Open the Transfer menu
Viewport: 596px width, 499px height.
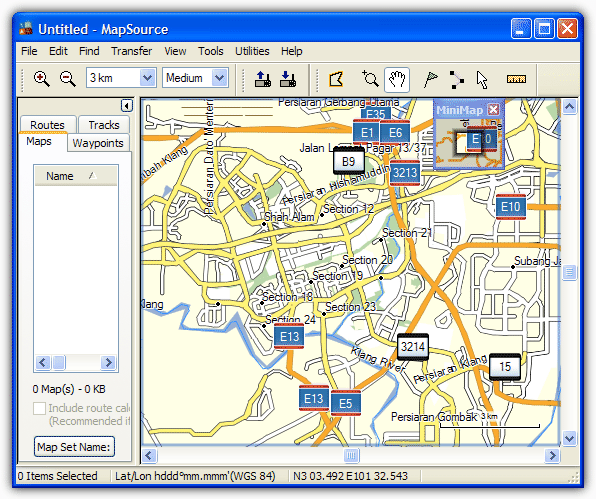(x=132, y=51)
